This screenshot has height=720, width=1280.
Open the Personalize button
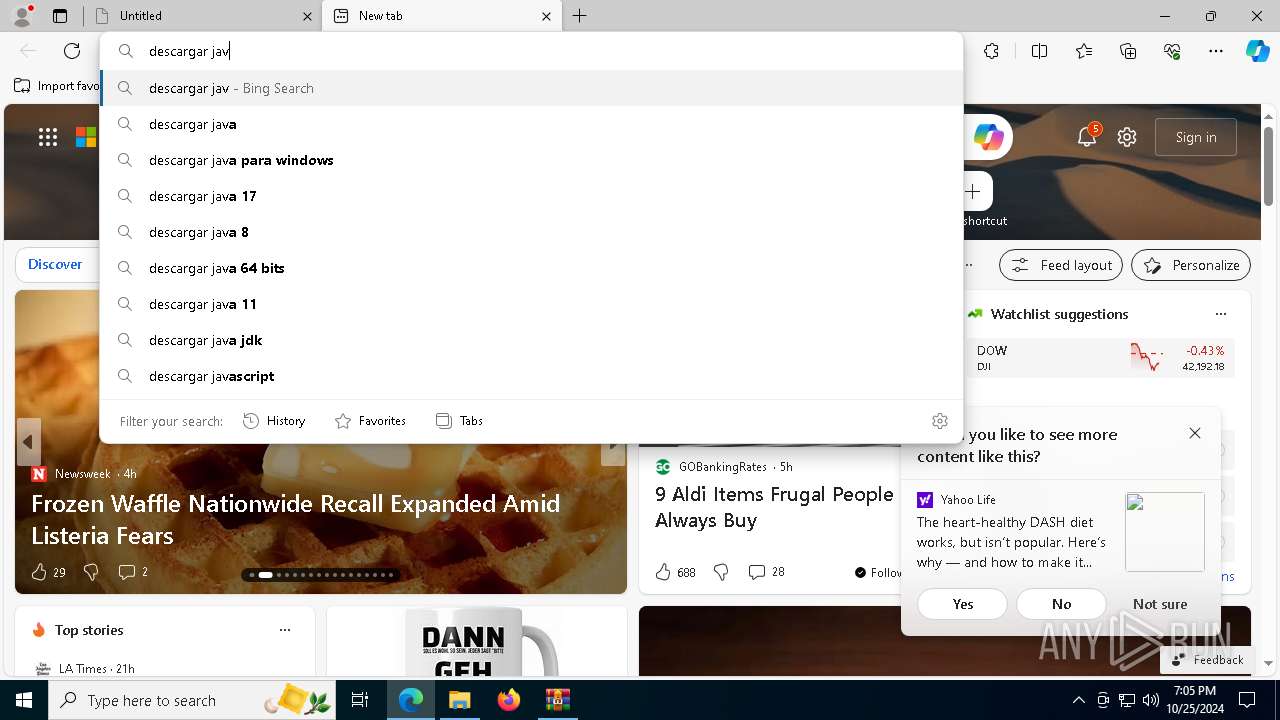coord(1191,265)
